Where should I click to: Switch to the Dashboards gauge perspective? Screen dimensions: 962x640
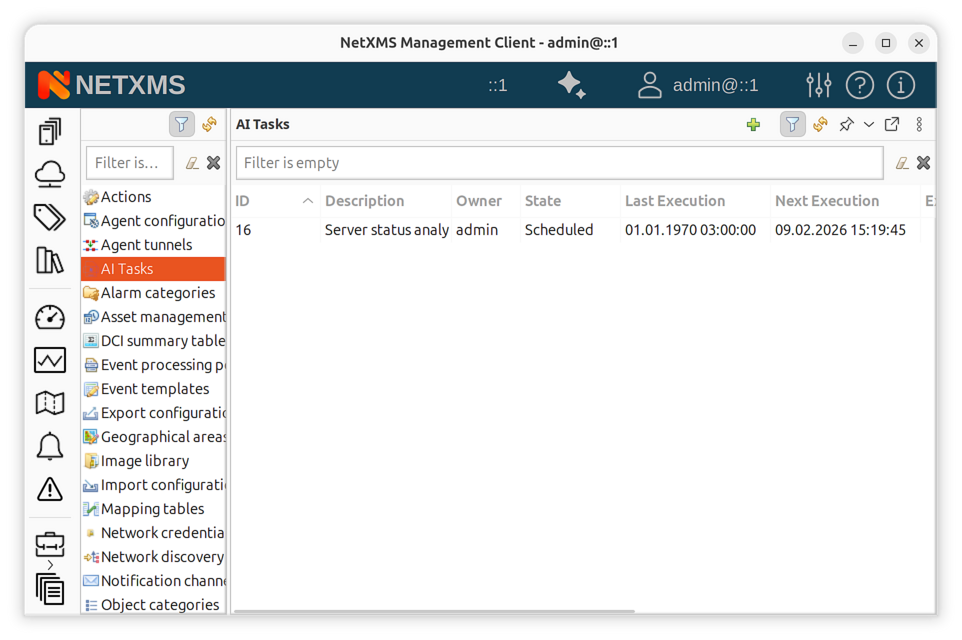(x=50, y=317)
